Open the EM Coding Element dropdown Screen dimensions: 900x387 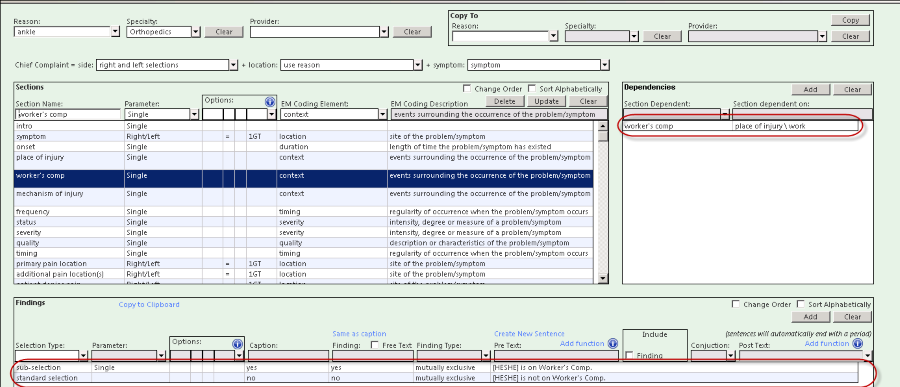383,114
